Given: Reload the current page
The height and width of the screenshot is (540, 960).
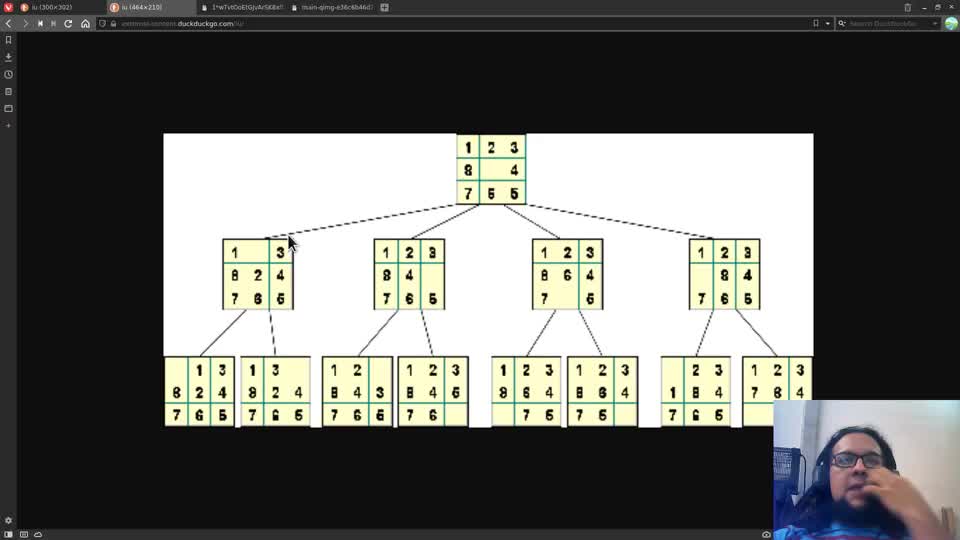Looking at the screenshot, I should 69,23.
